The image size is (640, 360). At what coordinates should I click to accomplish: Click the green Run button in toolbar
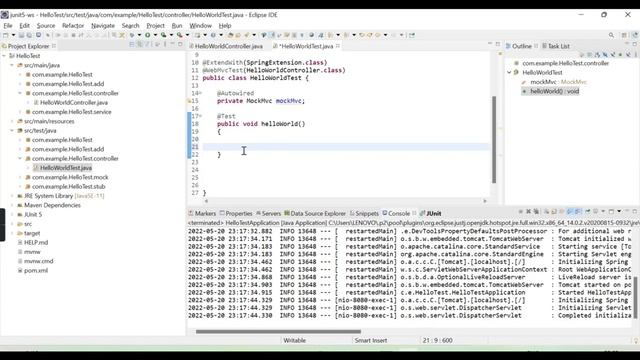(147, 35)
